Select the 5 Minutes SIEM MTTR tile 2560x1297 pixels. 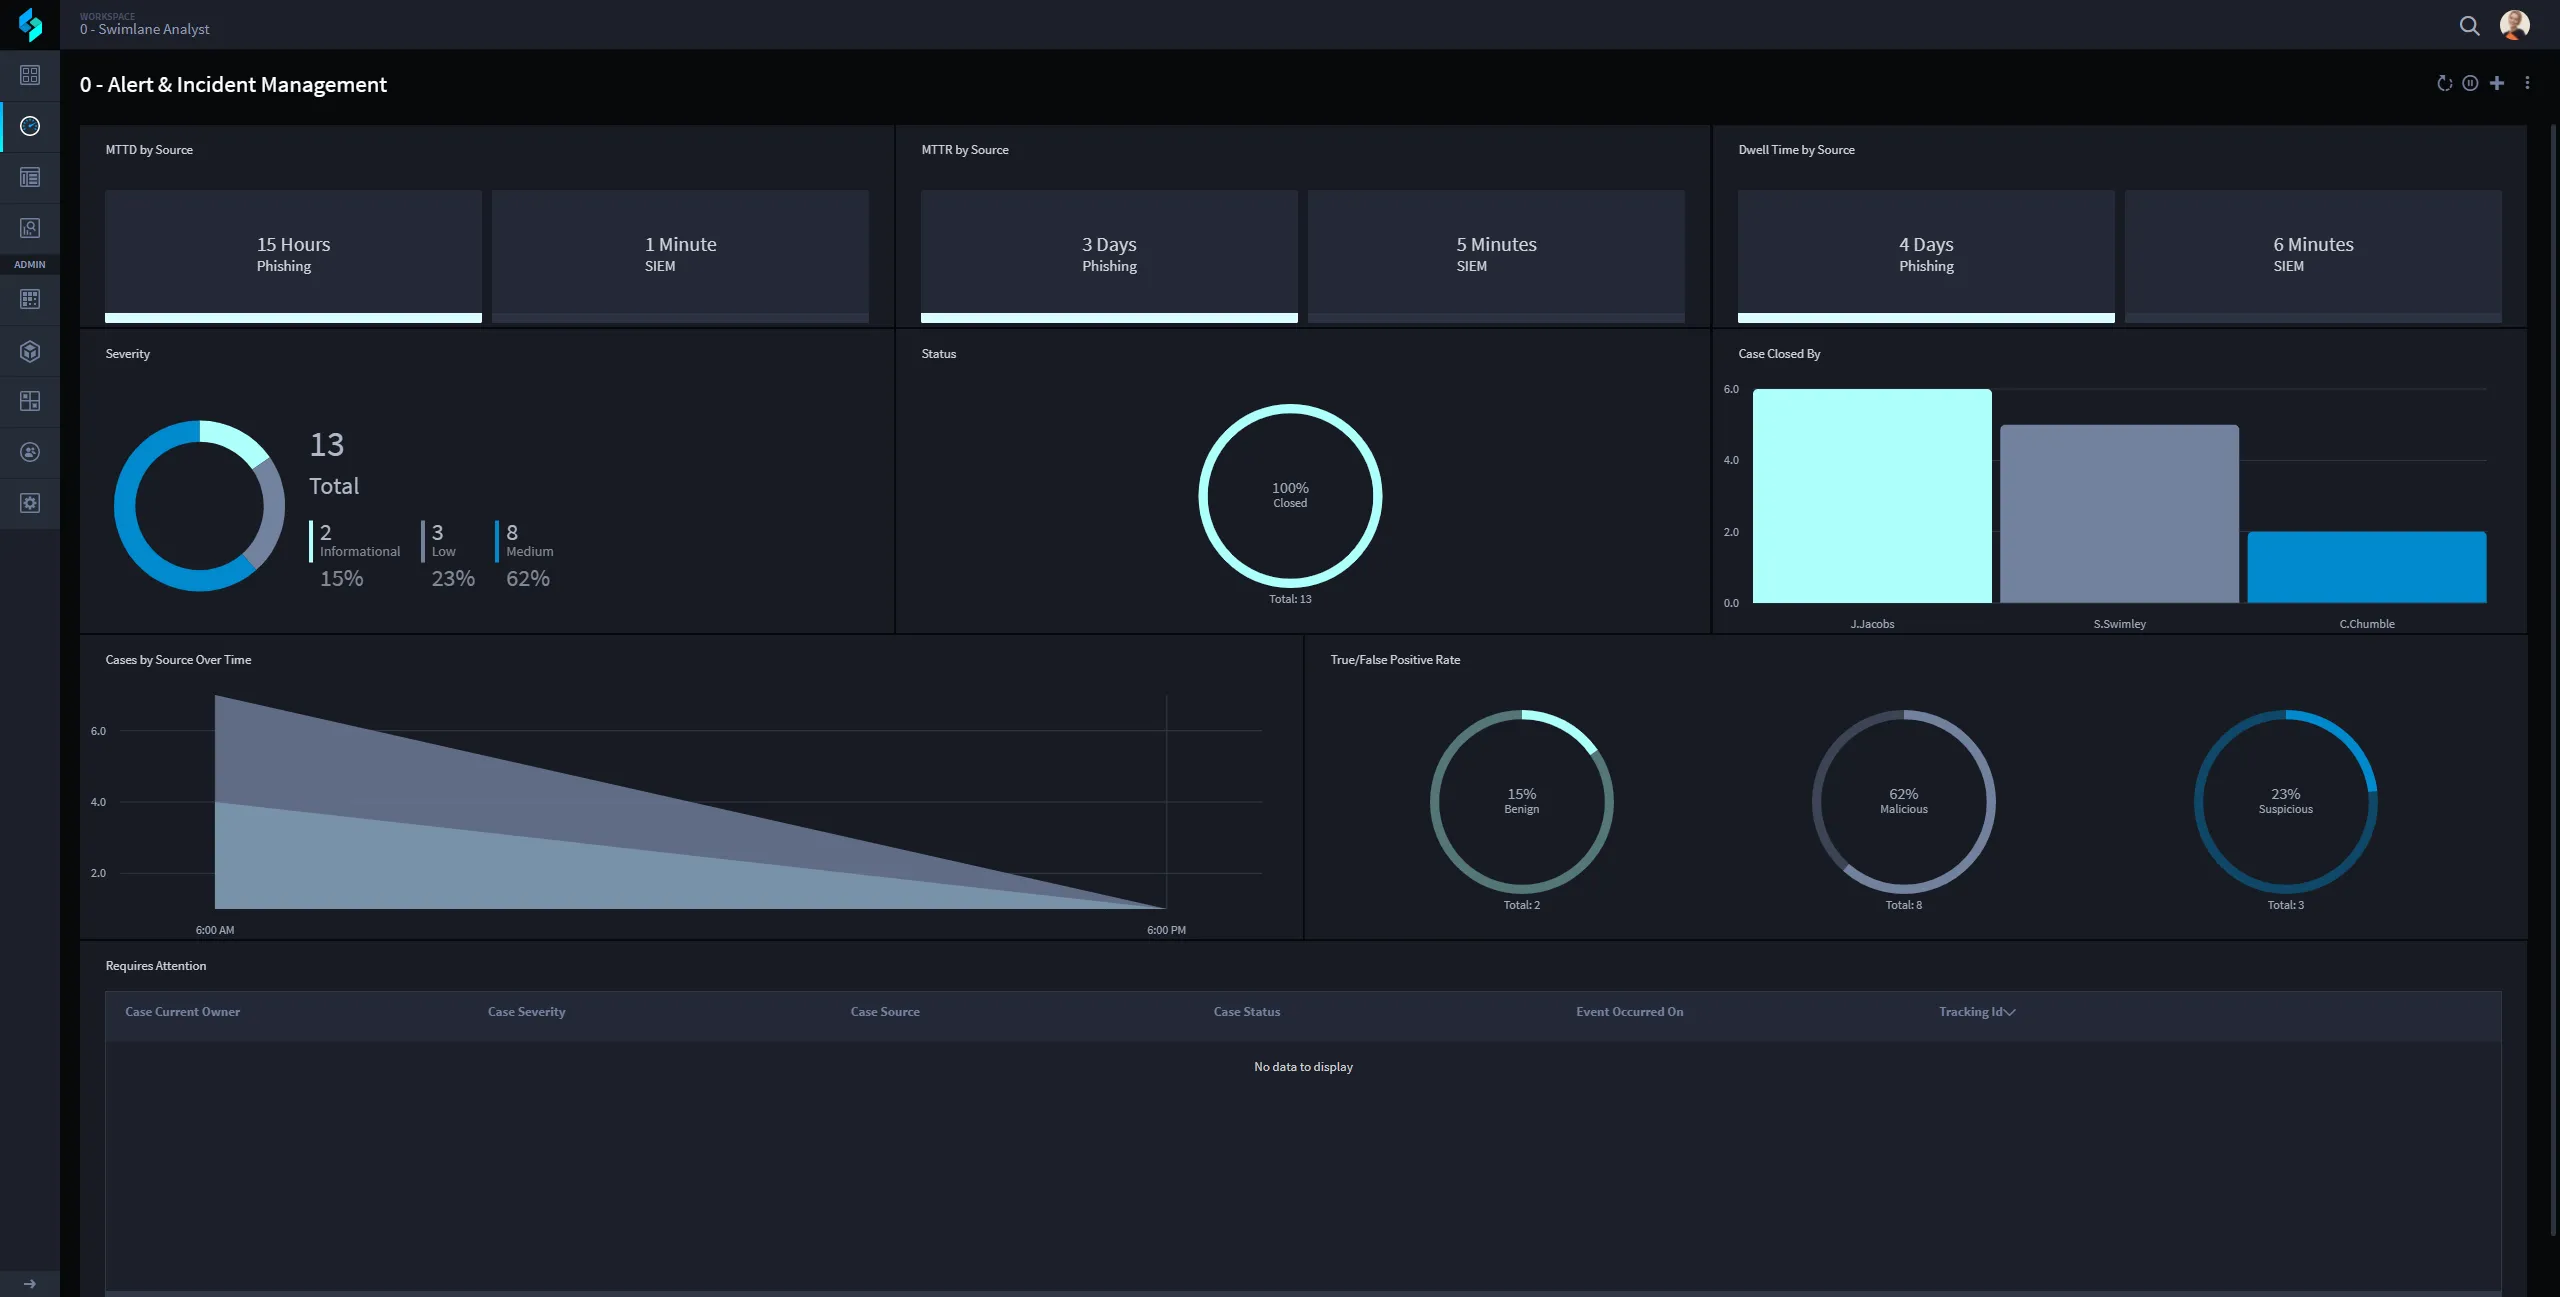point(1496,256)
